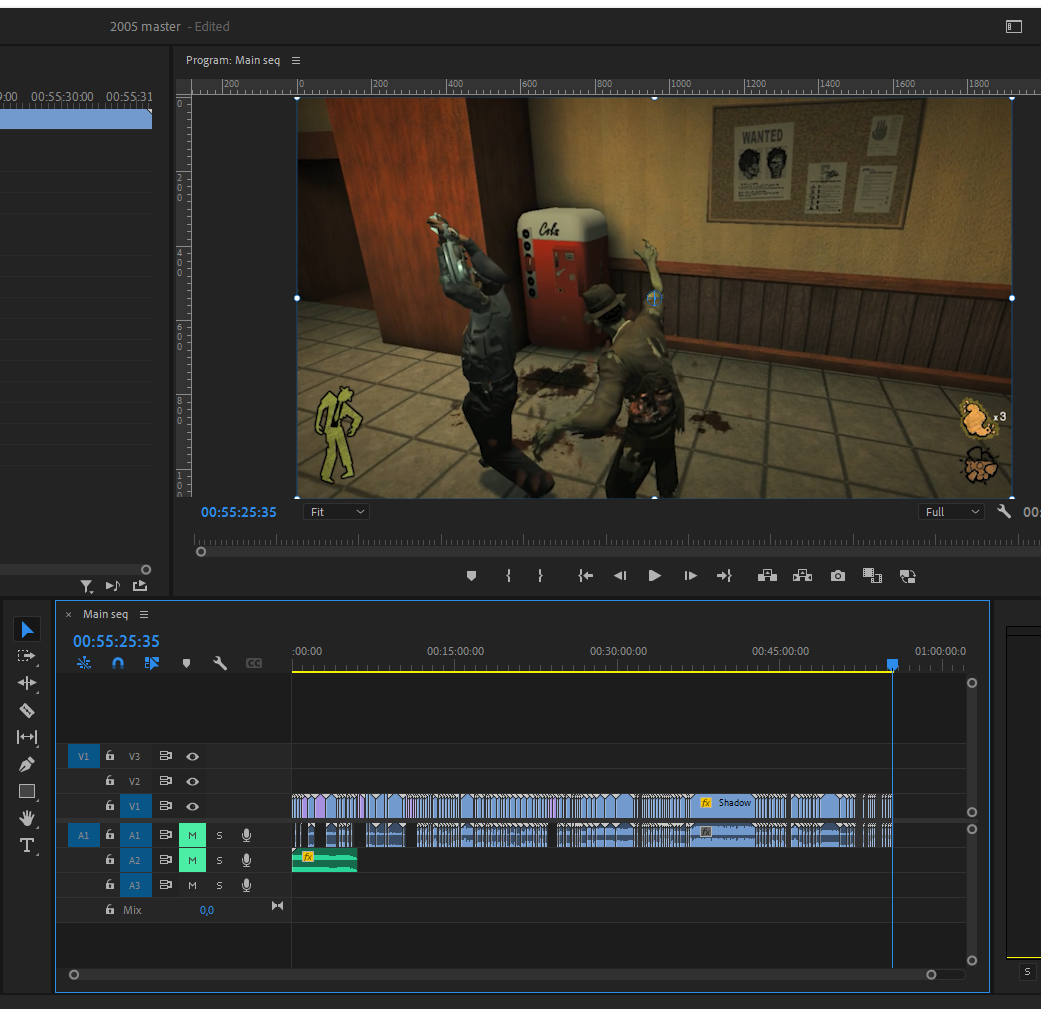Toggle V3 track output eye
The image size is (1041, 1009).
[193, 756]
